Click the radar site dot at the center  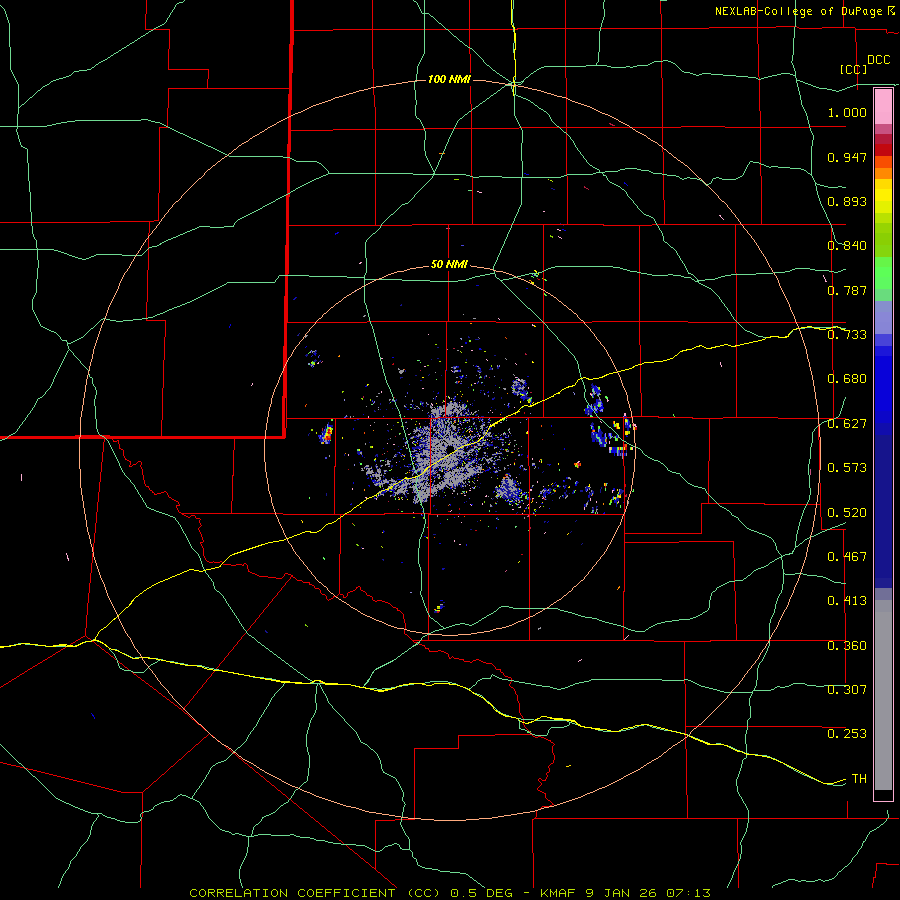(451, 448)
